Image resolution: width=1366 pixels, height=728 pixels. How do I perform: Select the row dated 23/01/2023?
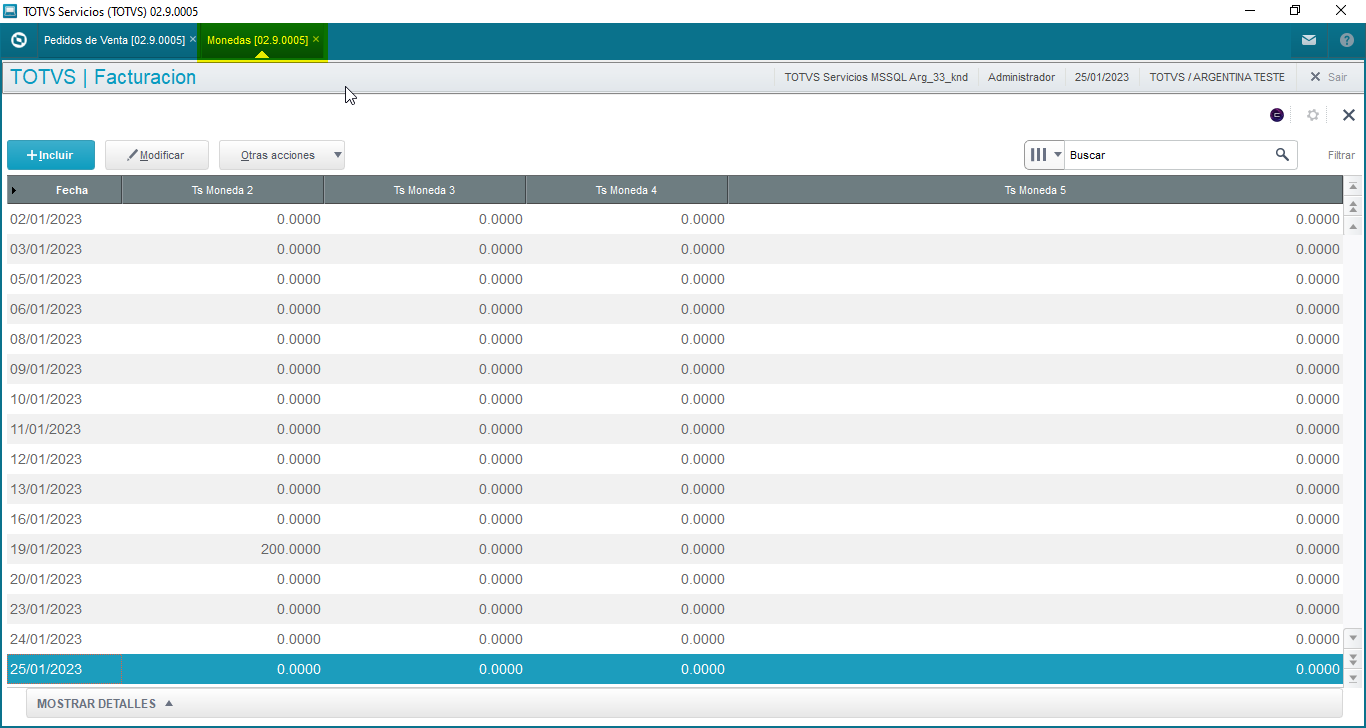coord(675,609)
